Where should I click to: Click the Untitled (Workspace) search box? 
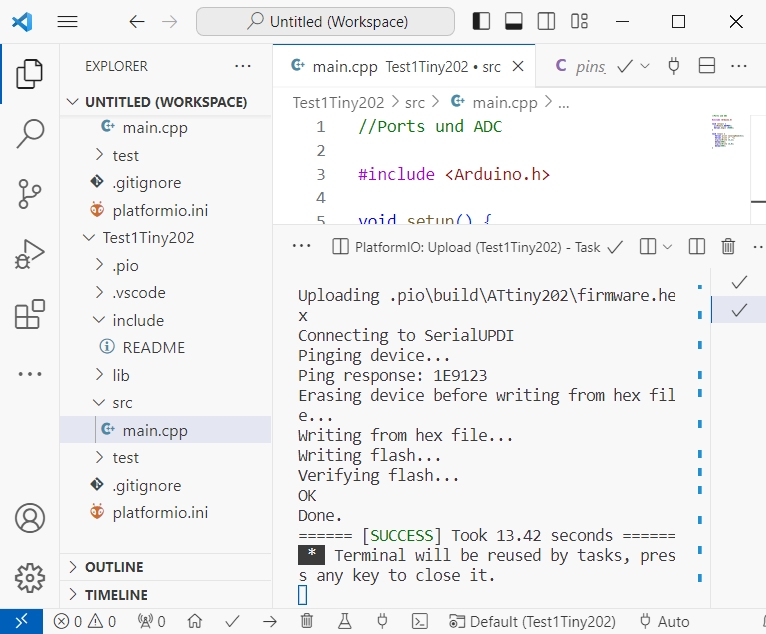click(325, 21)
